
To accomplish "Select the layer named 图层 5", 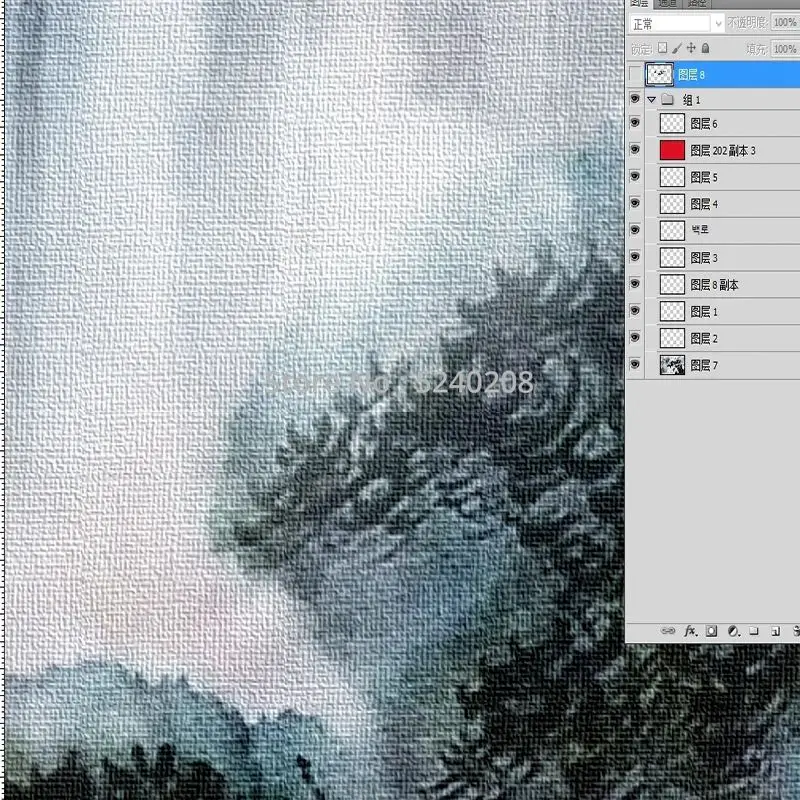I will 704,177.
